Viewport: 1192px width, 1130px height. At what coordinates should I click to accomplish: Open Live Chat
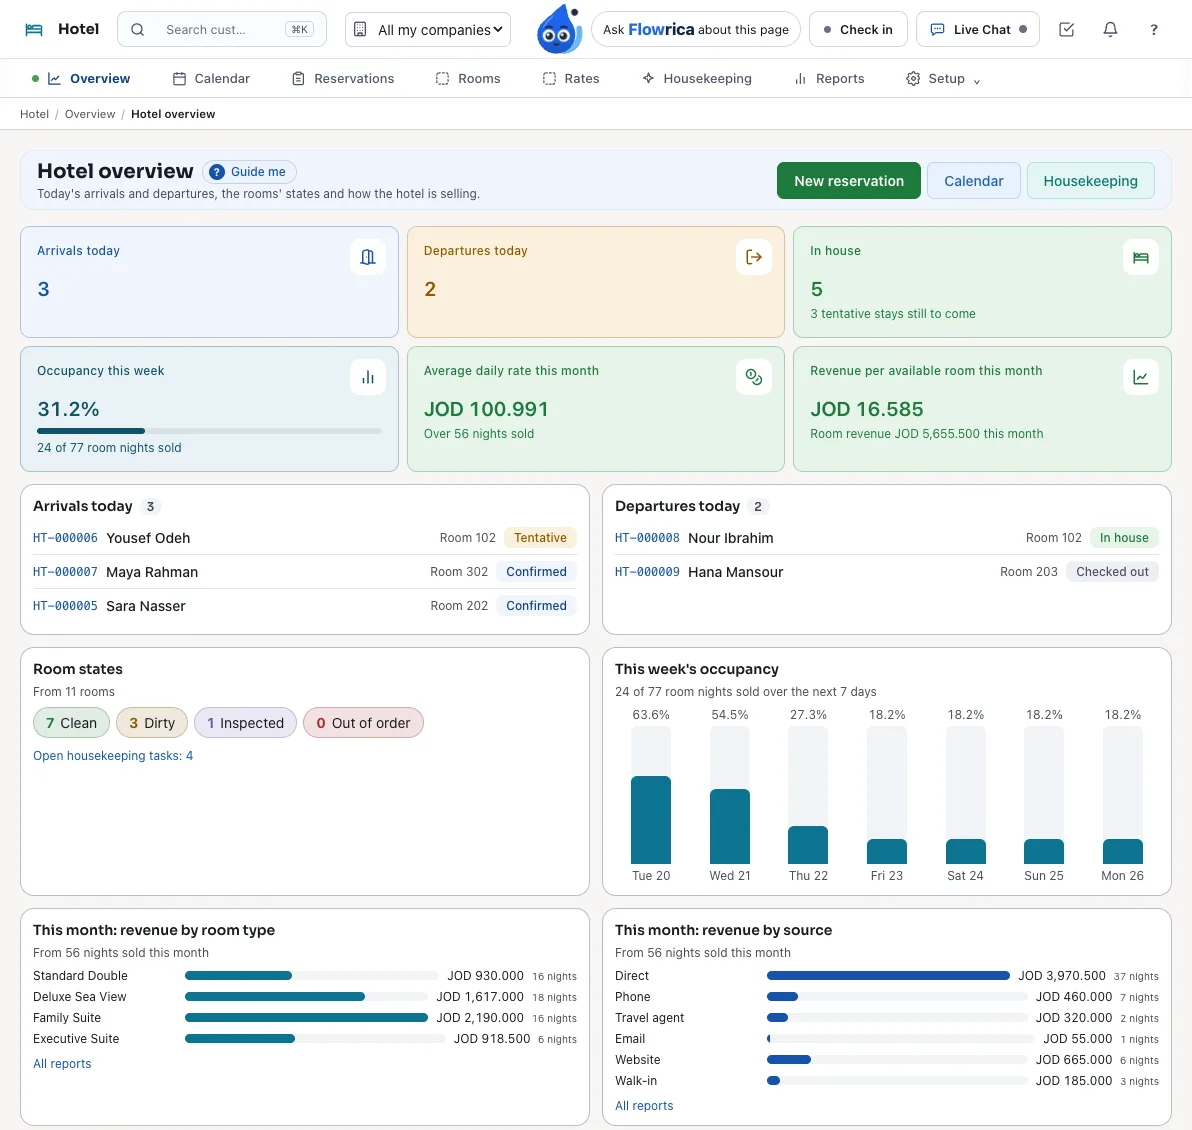click(978, 30)
